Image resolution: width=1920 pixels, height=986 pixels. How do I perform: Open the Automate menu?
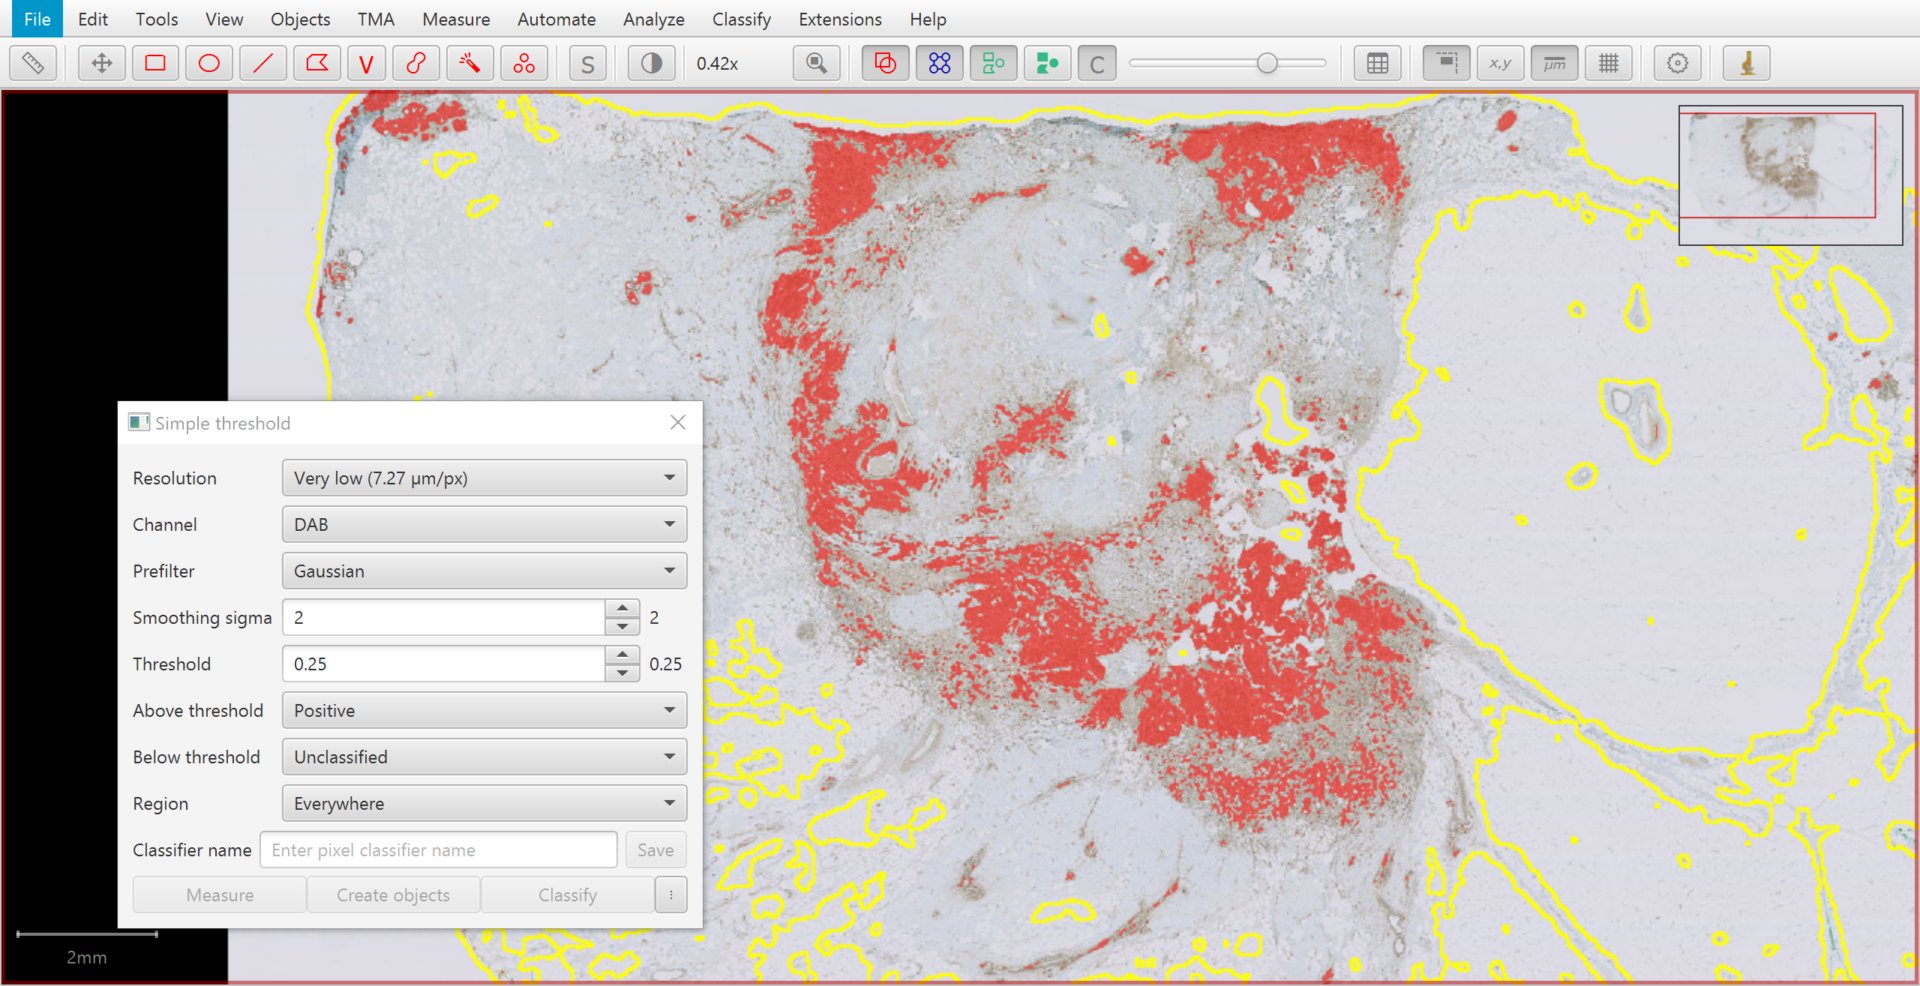[556, 19]
